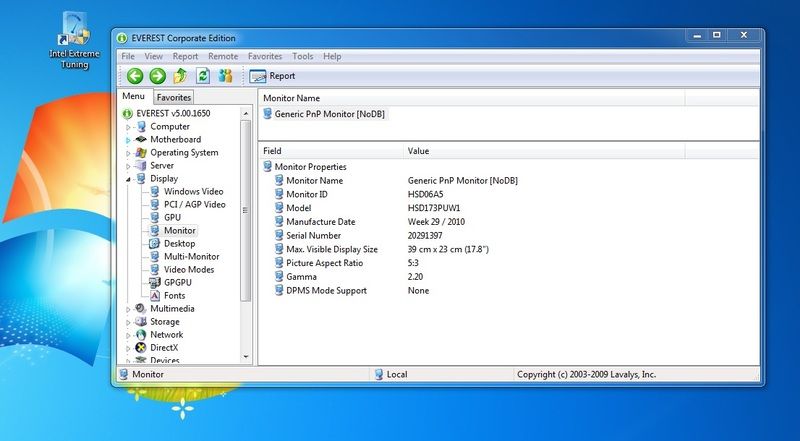Image resolution: width=800 pixels, height=441 pixels.
Task: Expand the Multimedia tree node
Action: (128, 309)
